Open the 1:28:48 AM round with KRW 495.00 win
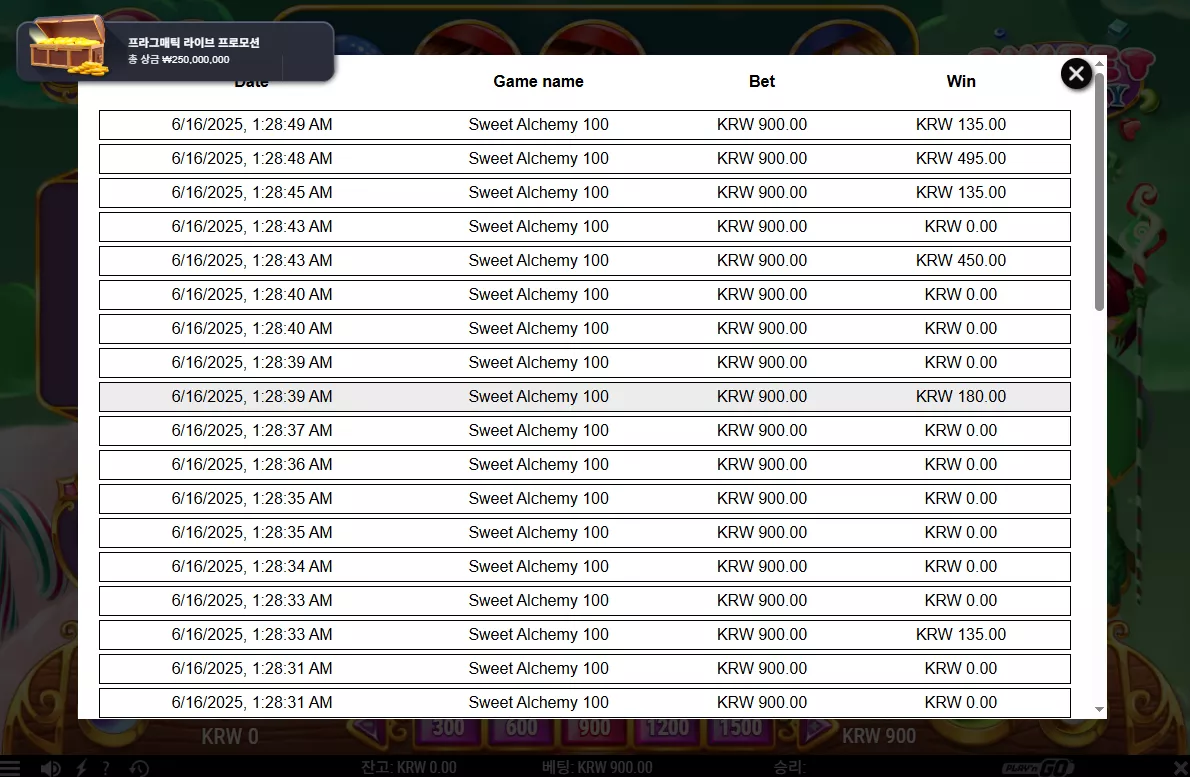 pos(584,159)
